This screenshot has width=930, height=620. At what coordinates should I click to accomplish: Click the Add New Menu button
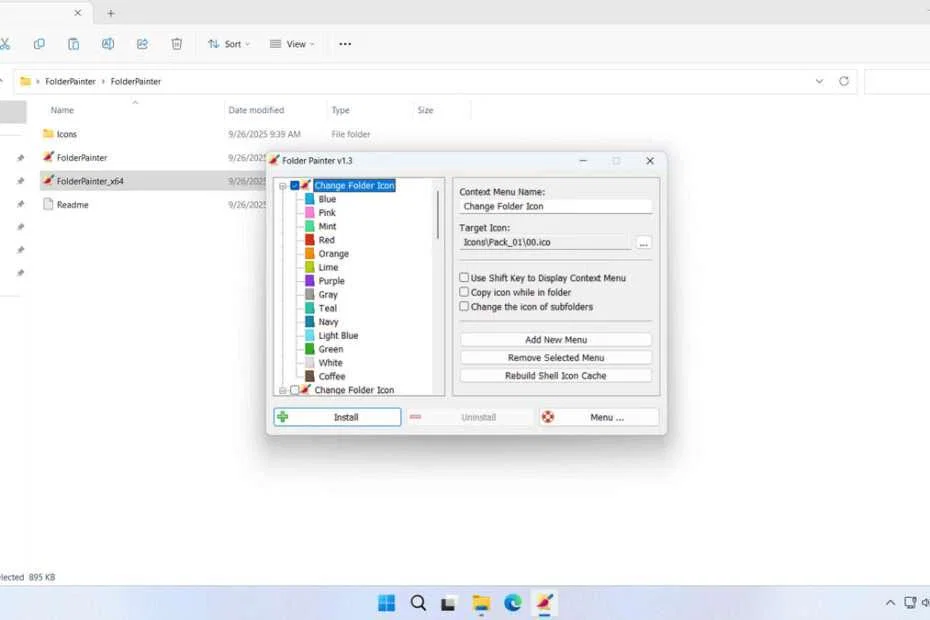[x=555, y=339]
